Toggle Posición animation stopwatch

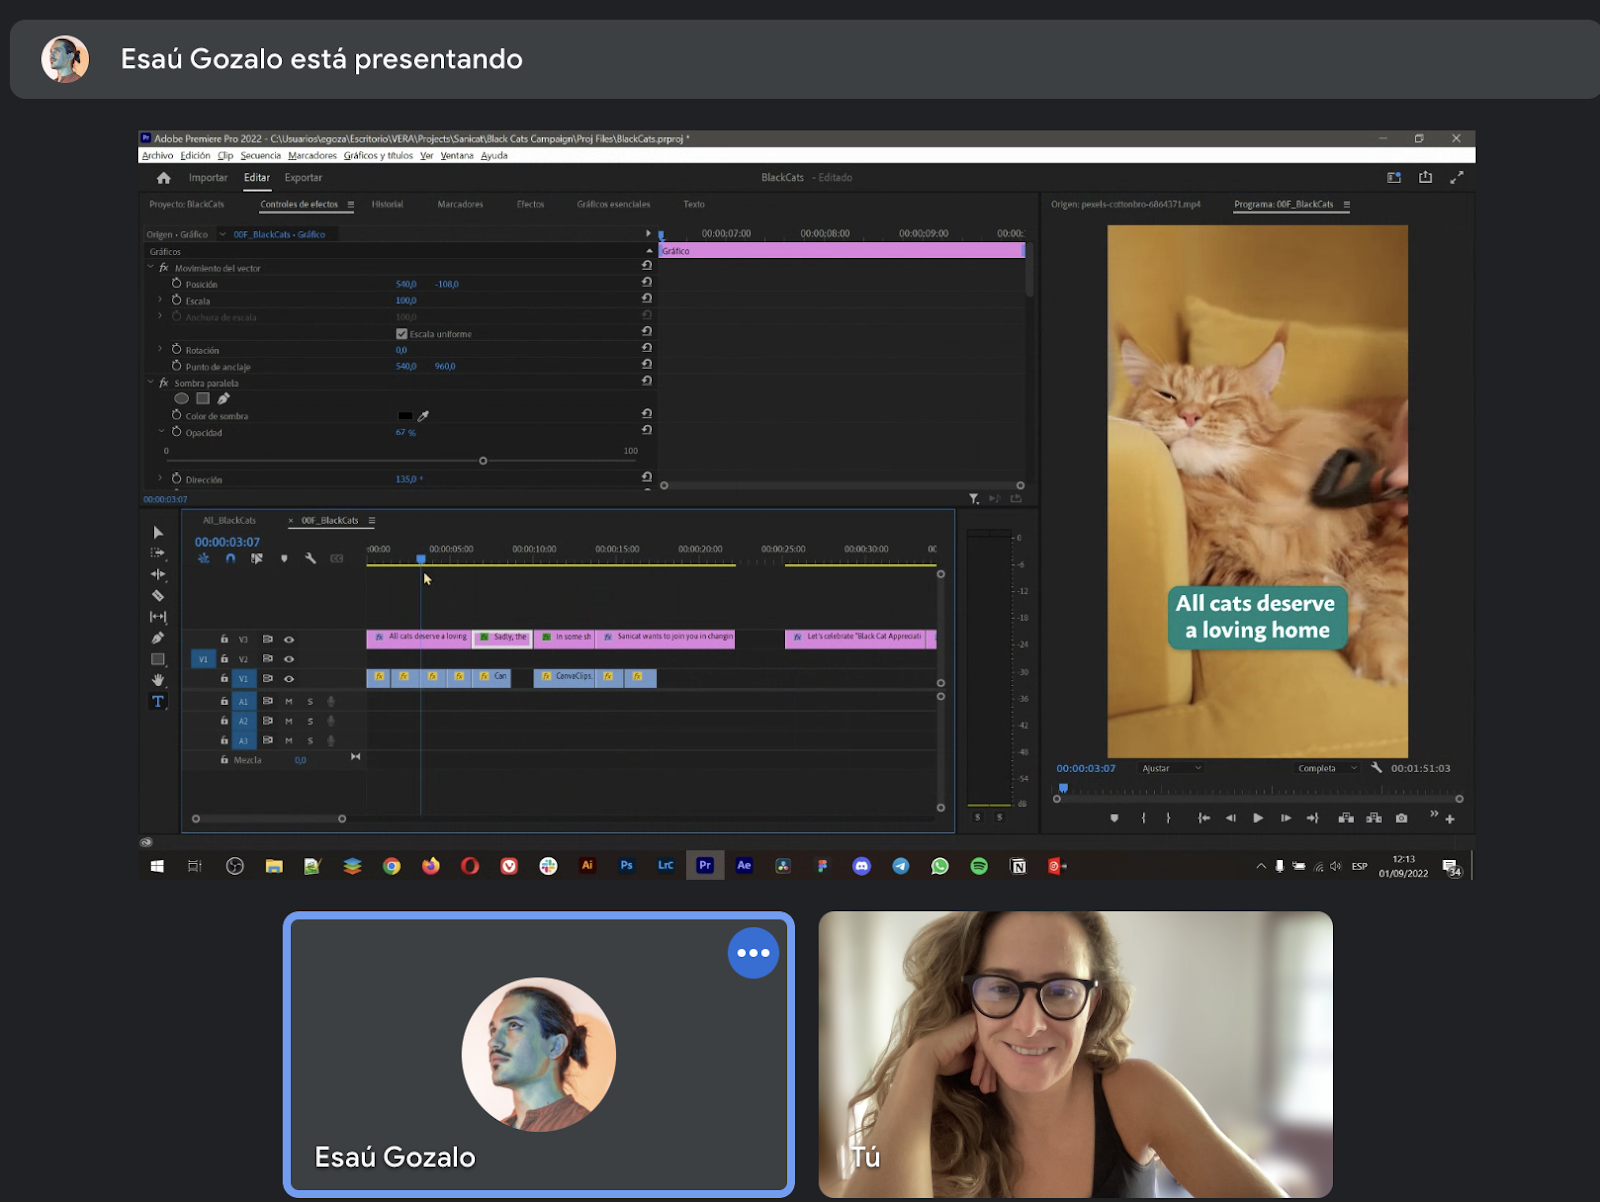coord(177,283)
